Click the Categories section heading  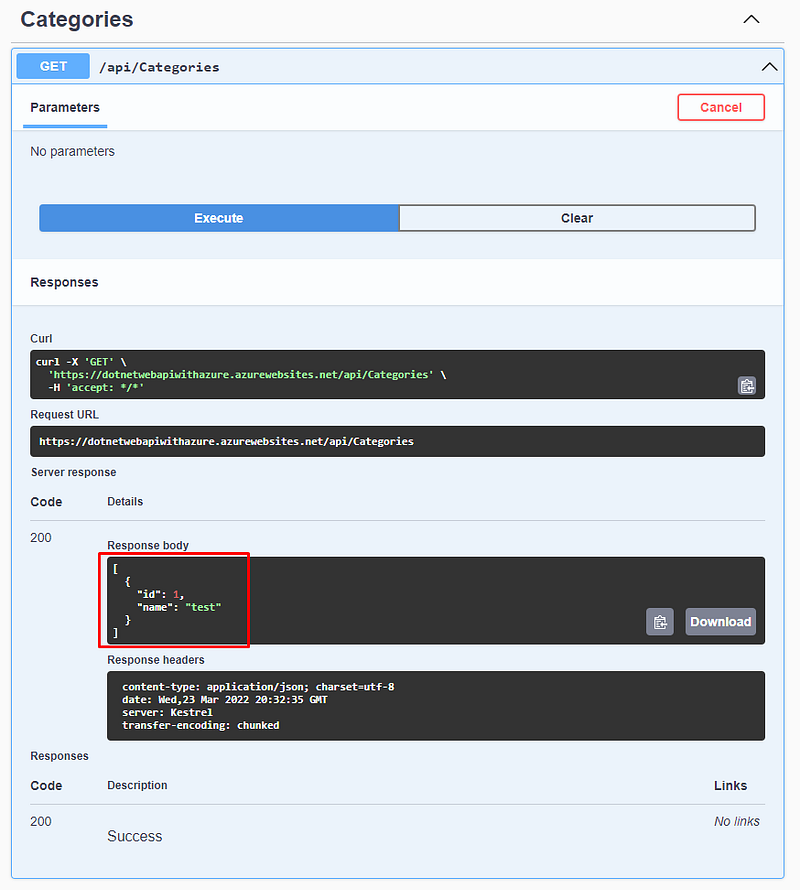77,19
